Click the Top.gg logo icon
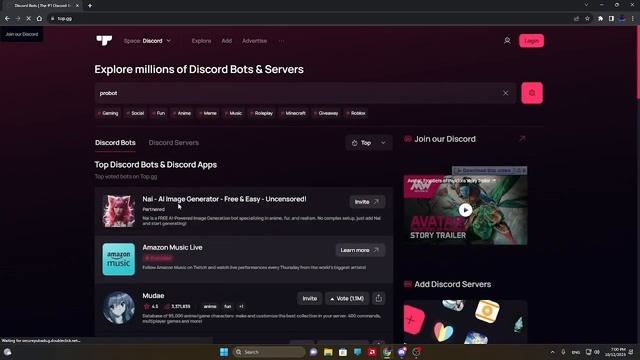 tap(104, 40)
